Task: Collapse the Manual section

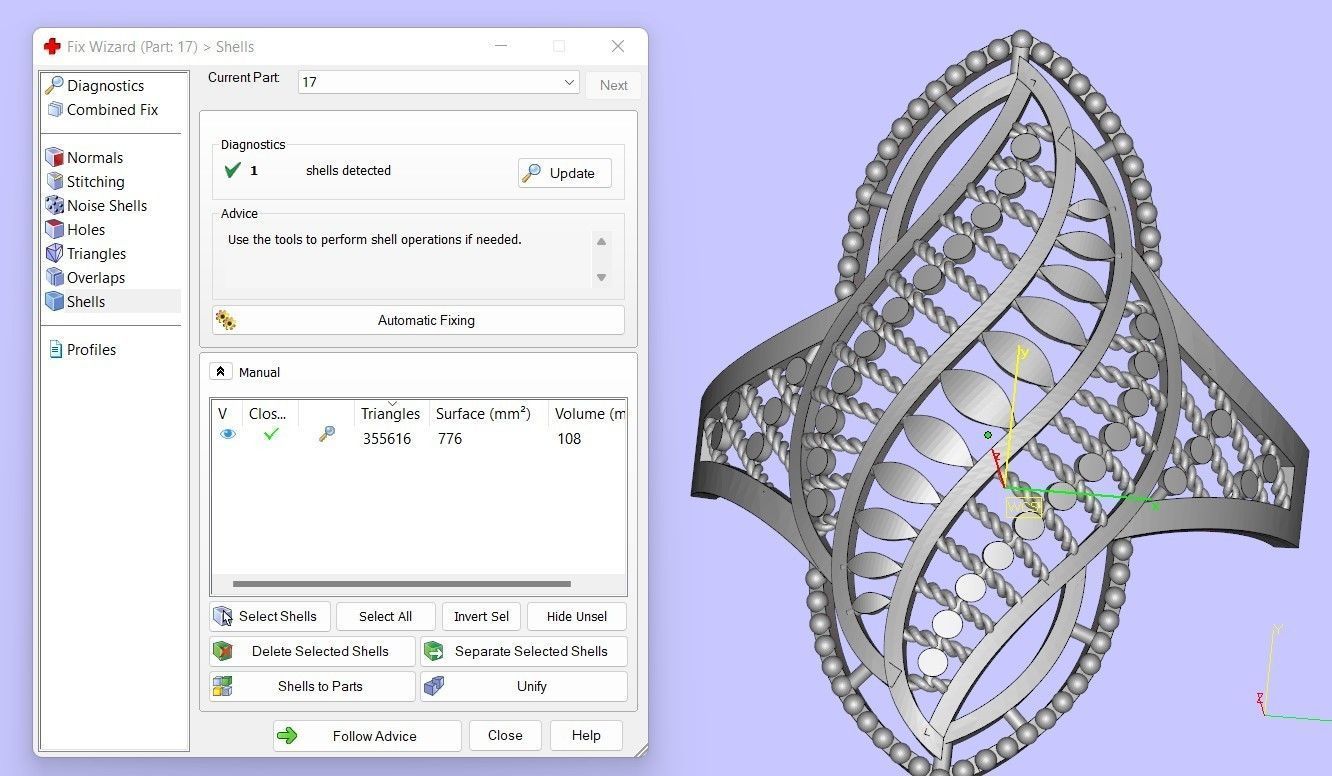Action: coord(221,372)
